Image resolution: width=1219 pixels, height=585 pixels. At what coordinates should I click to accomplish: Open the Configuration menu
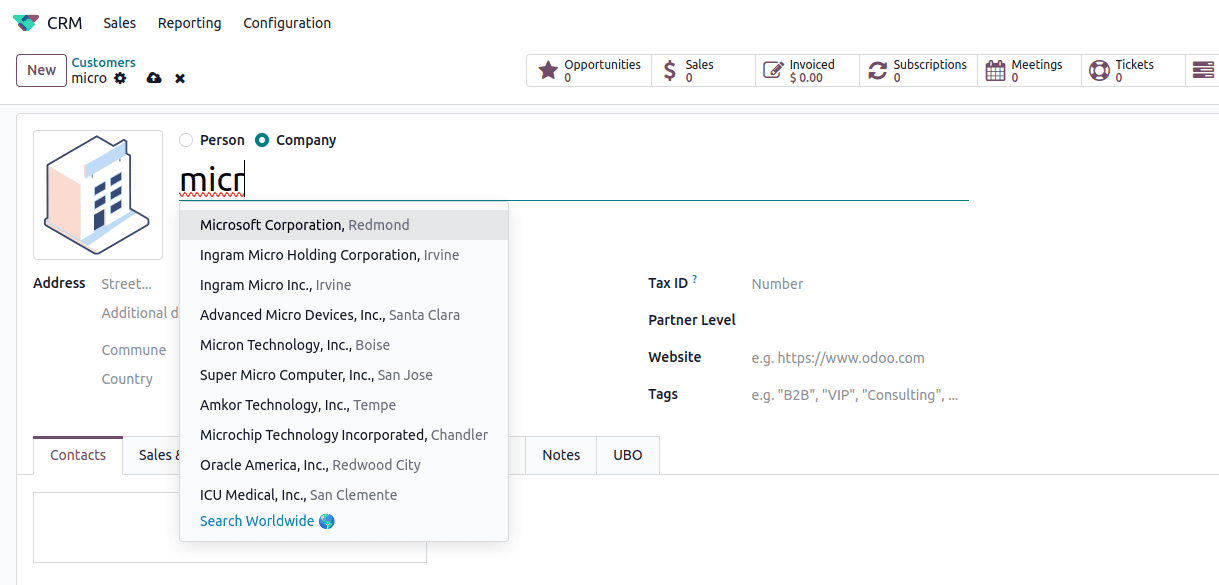pos(287,22)
